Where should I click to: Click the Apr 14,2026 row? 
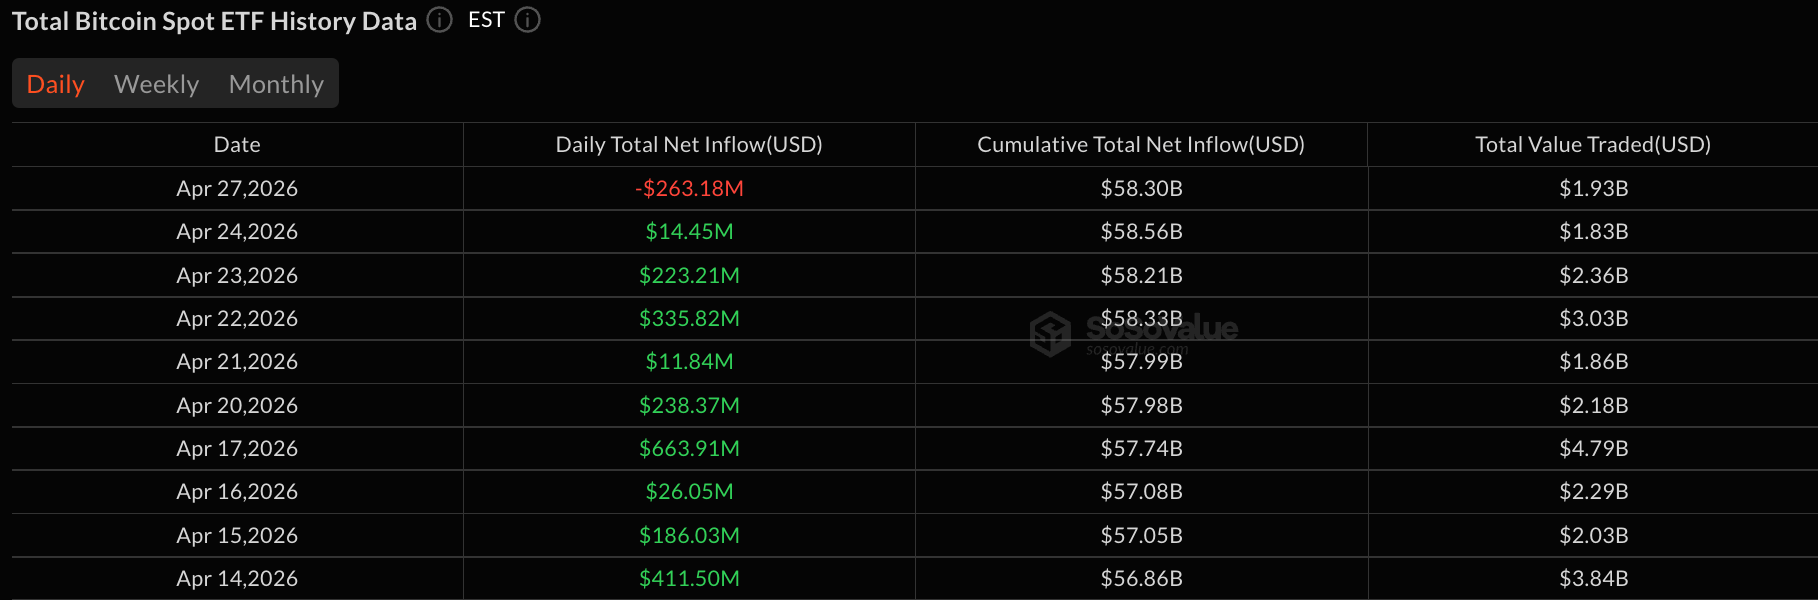236,578
